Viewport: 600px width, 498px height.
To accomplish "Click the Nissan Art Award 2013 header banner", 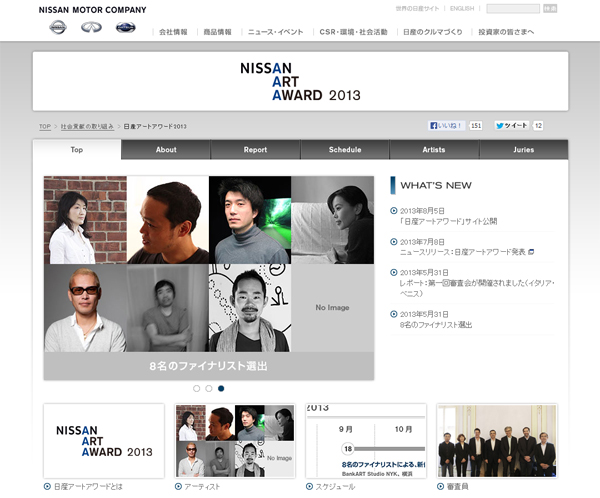I will pyautogui.click(x=300, y=82).
